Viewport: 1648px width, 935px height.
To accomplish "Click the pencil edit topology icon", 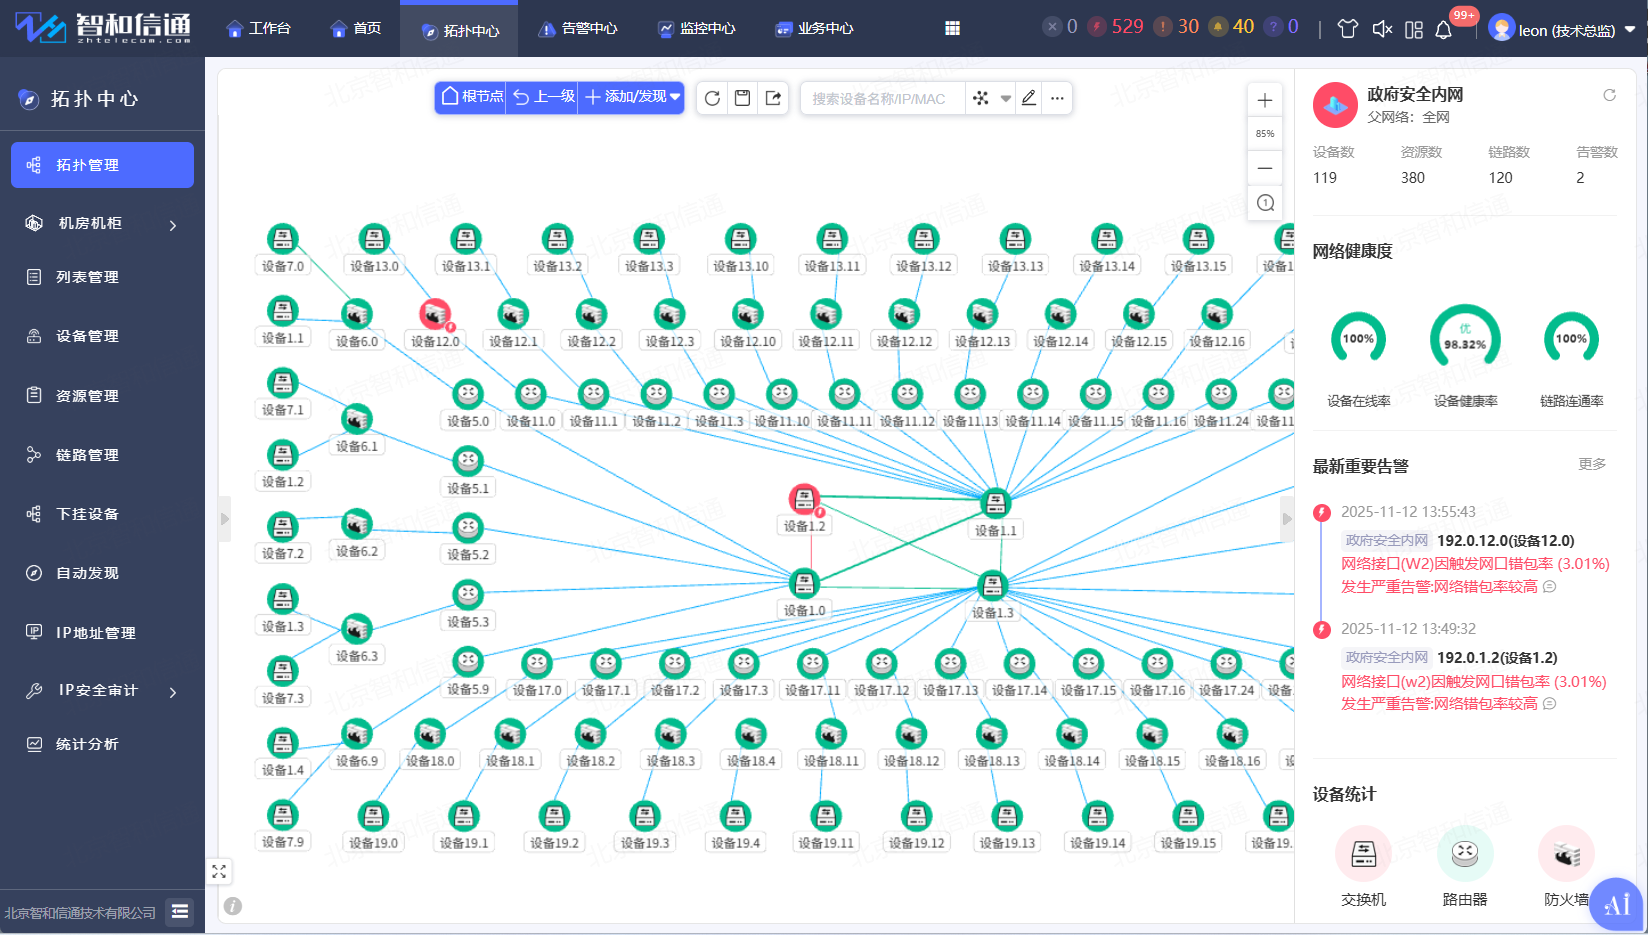I will (1029, 98).
